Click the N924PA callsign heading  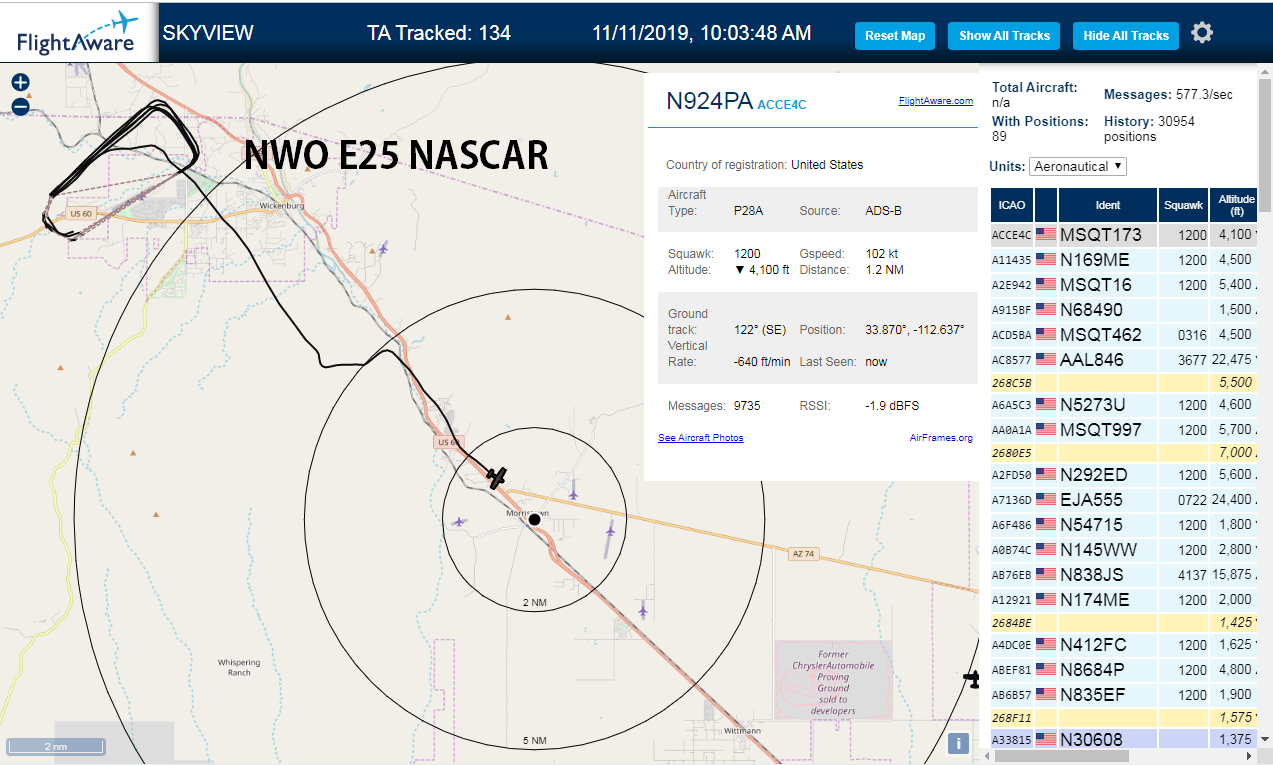click(x=709, y=101)
